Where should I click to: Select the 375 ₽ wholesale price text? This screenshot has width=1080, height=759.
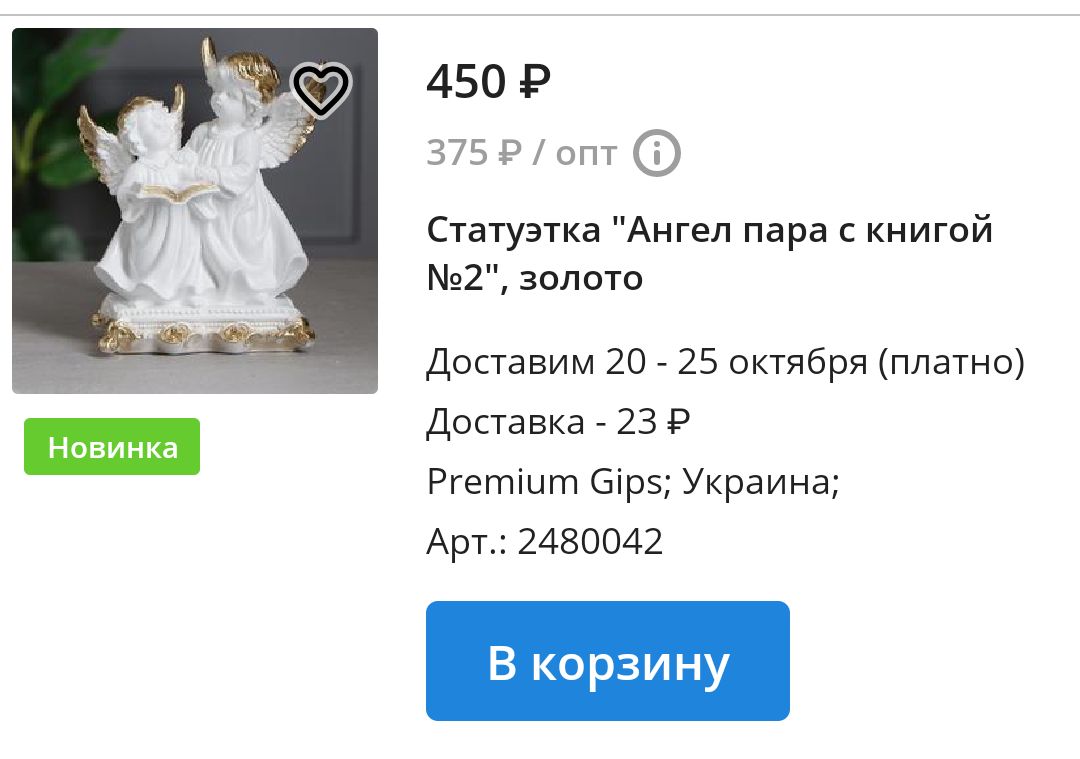coord(474,152)
